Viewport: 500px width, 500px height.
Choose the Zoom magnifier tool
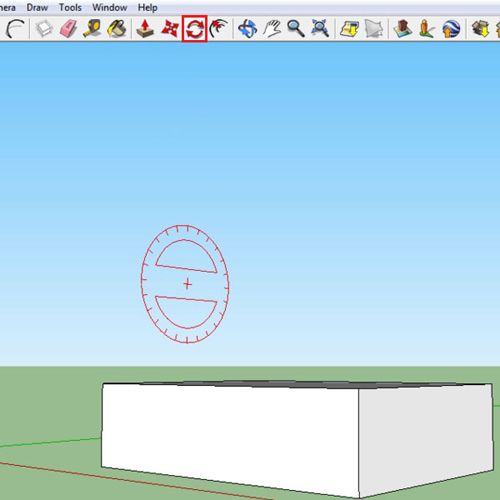pyautogui.click(x=296, y=29)
